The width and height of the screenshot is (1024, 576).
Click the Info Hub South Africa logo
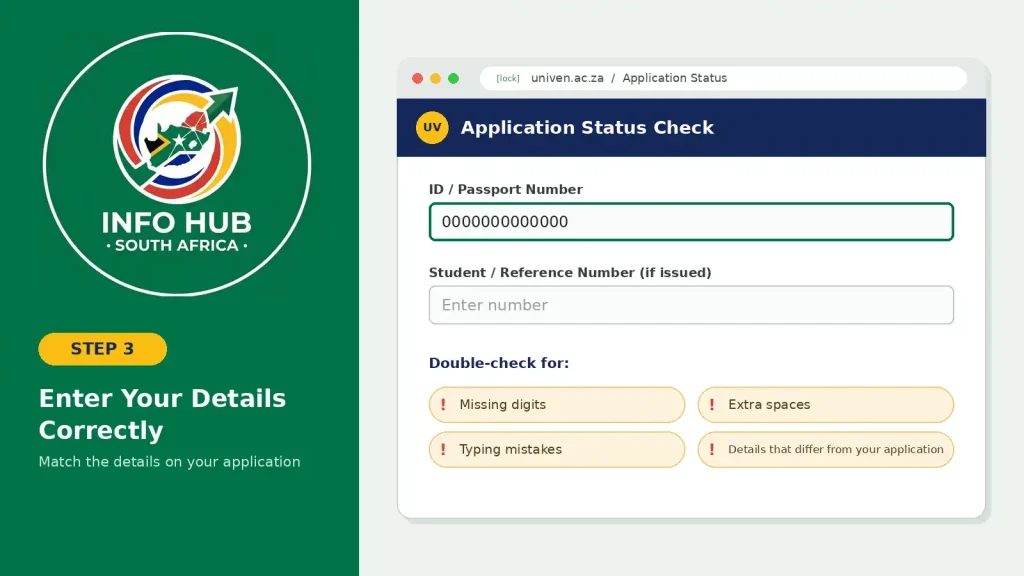point(177,164)
